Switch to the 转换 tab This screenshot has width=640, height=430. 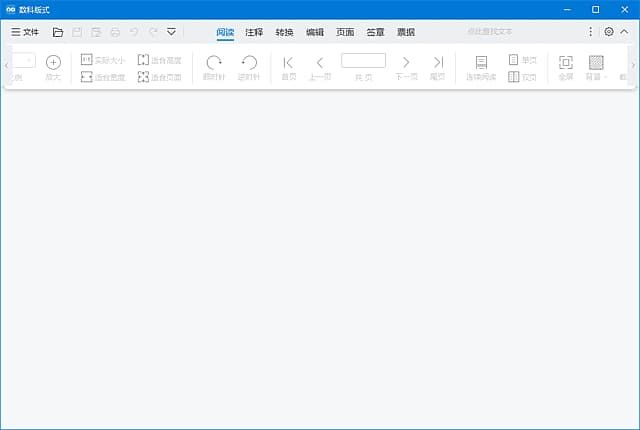click(x=284, y=32)
